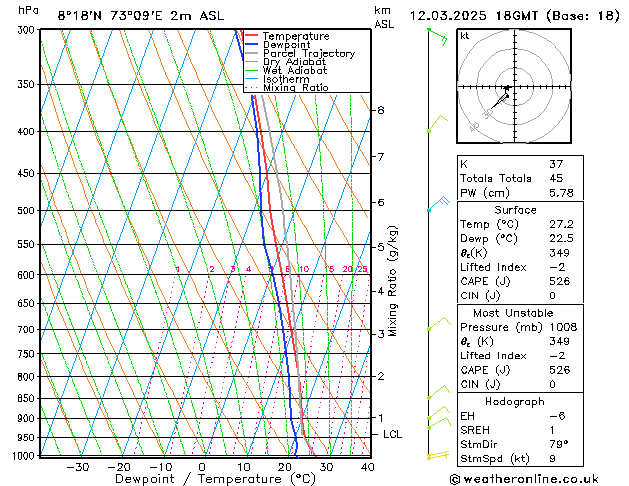The width and height of the screenshot is (629, 486).
Task: Click the EH value -6
Action: pyautogui.click(x=557, y=416)
